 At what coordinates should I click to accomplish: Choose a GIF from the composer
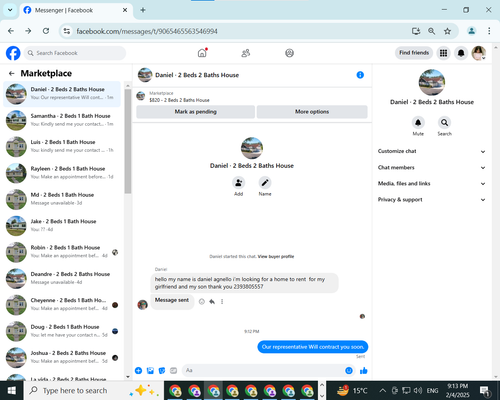173,371
